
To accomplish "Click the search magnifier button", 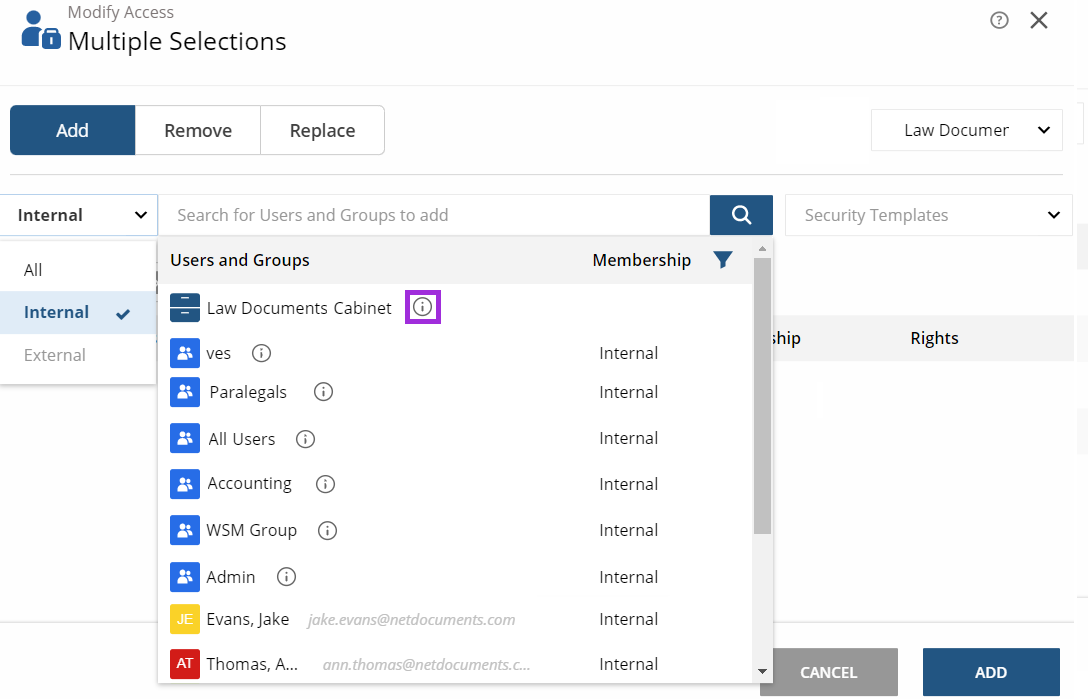I will click(x=741, y=215).
